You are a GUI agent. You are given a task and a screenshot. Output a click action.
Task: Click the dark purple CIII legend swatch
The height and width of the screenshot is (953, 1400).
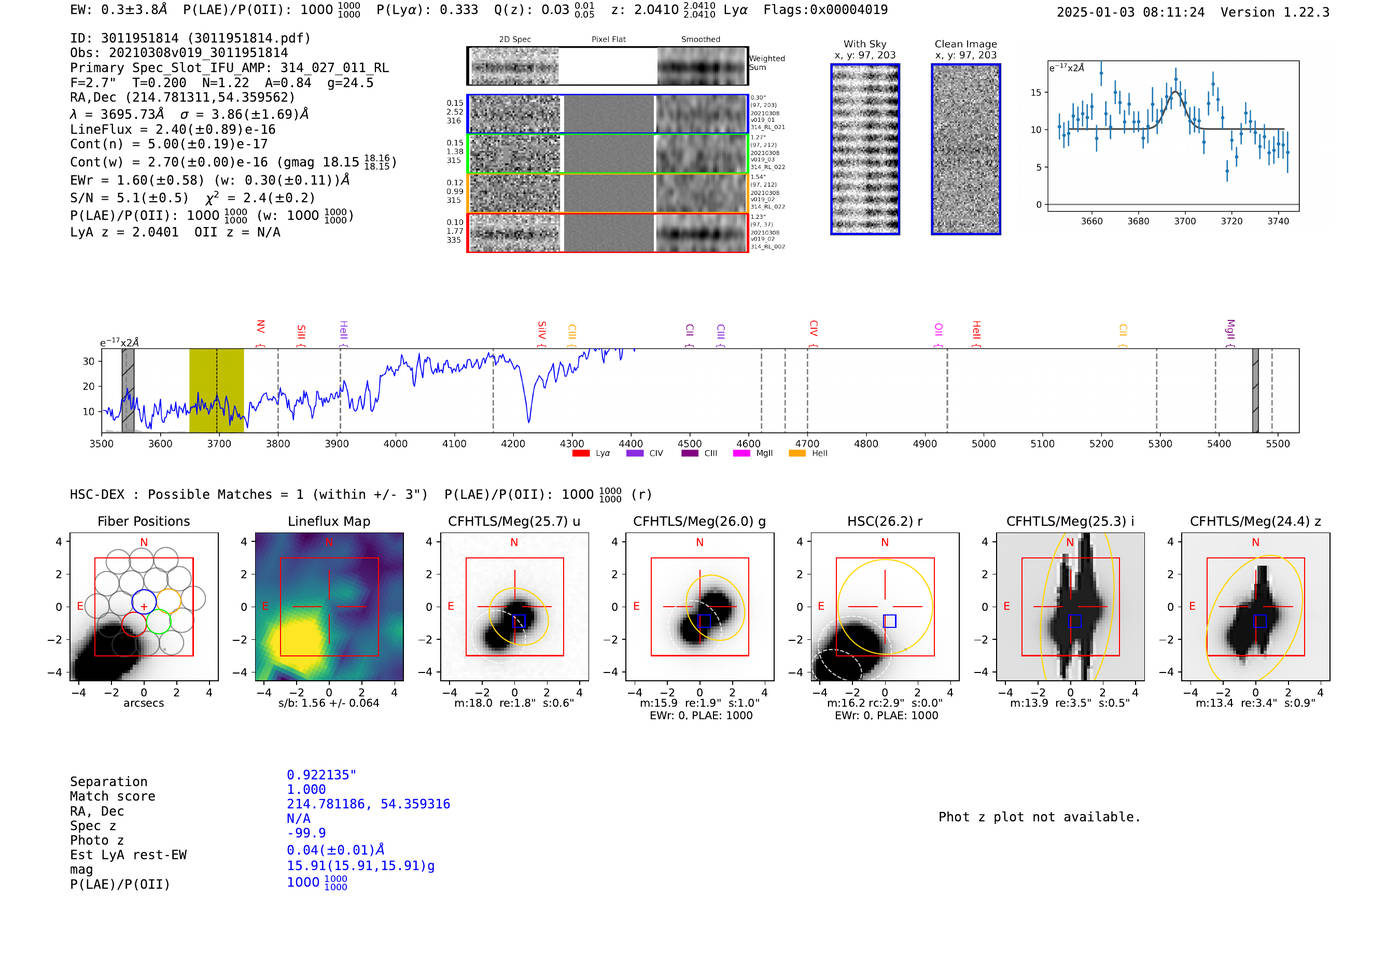[689, 453]
